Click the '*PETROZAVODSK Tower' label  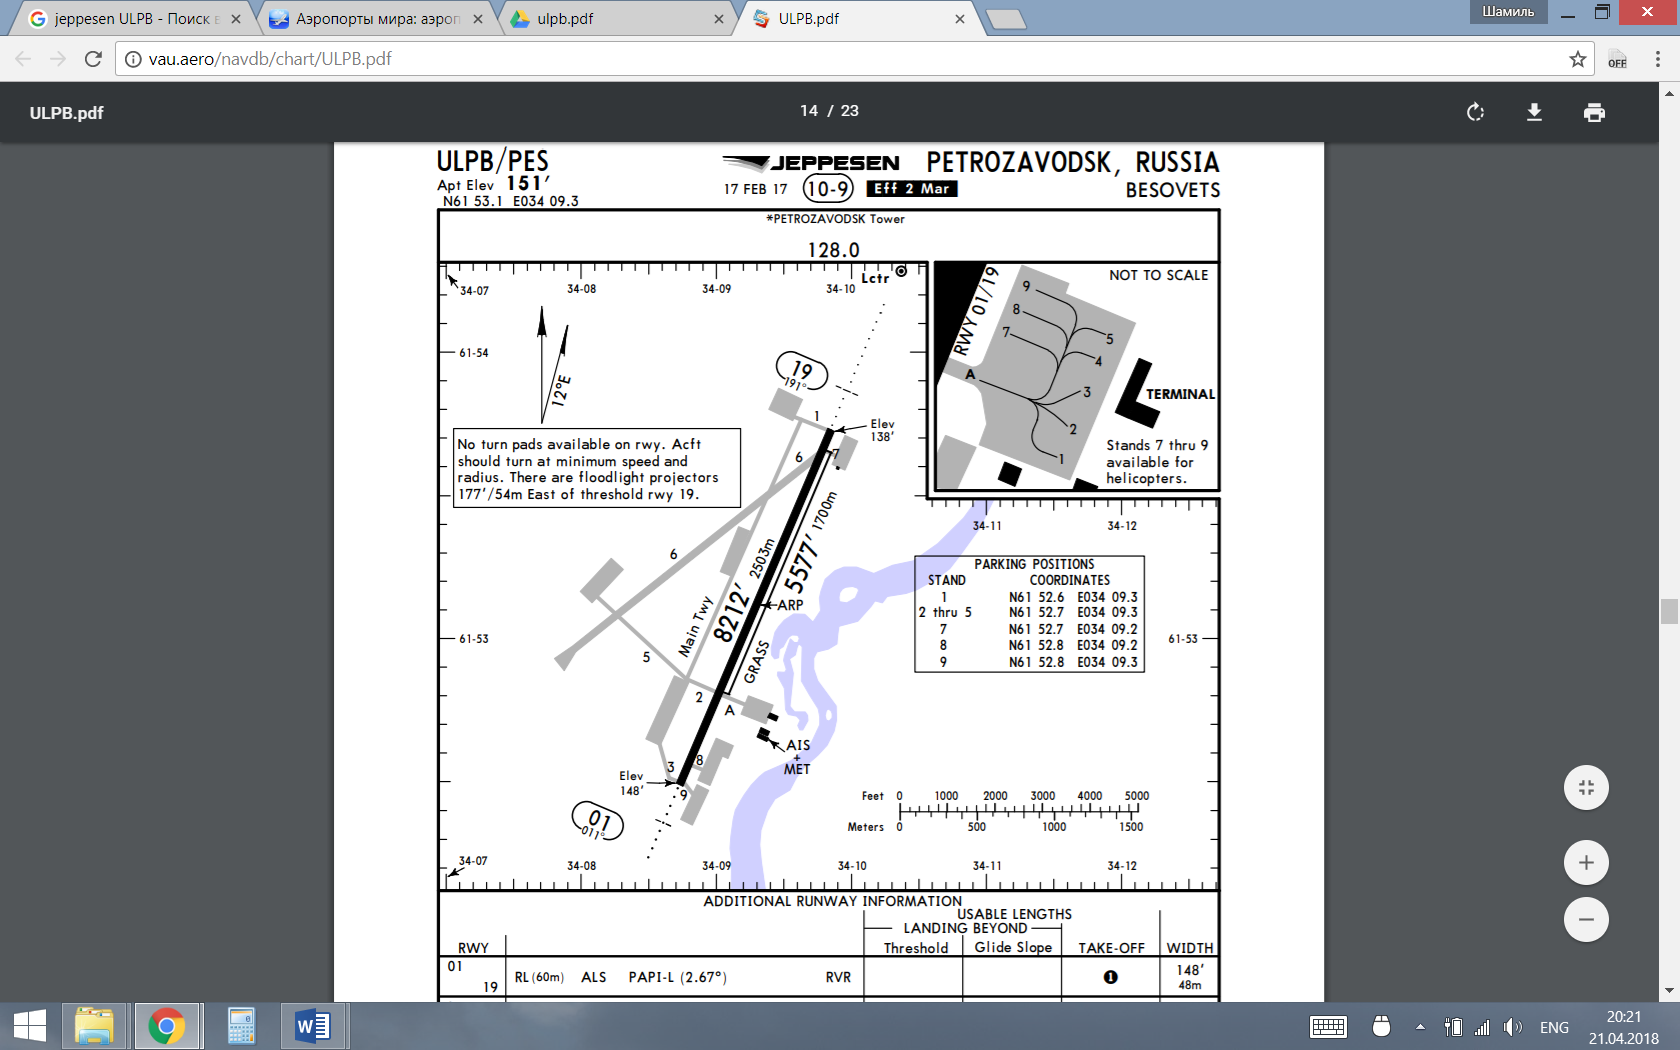(x=835, y=219)
